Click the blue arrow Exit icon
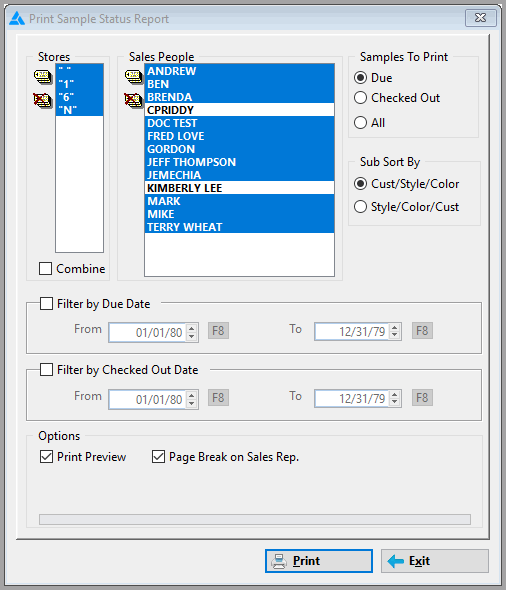Screen dimensions: 506x590 tap(395, 561)
